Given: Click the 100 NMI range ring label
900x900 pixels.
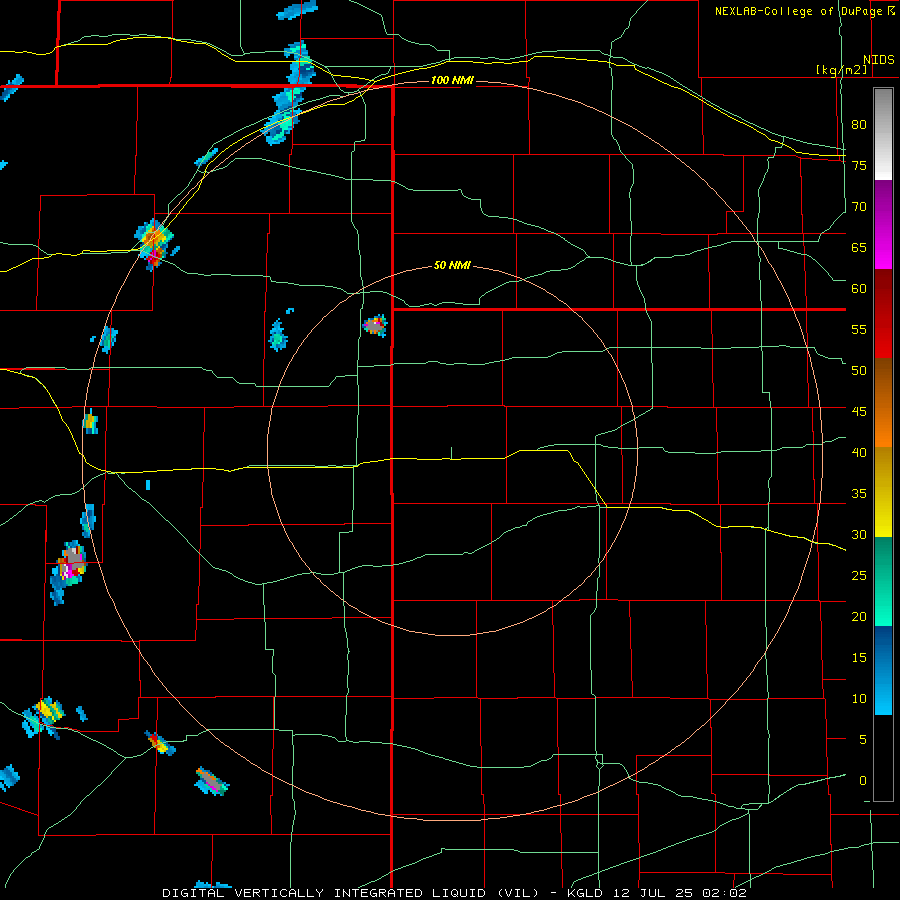Looking at the screenshot, I should coord(452,80).
